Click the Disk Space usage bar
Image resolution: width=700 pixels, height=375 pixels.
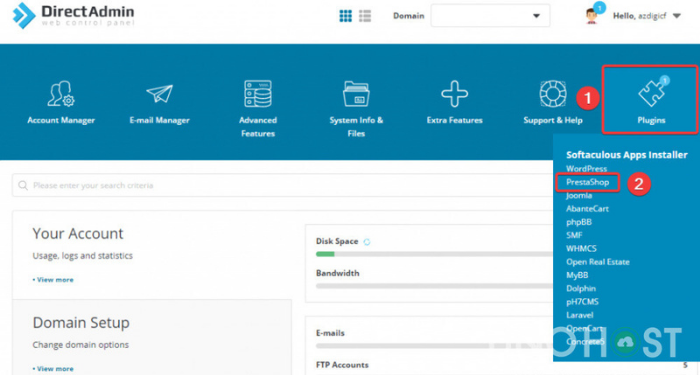point(434,254)
